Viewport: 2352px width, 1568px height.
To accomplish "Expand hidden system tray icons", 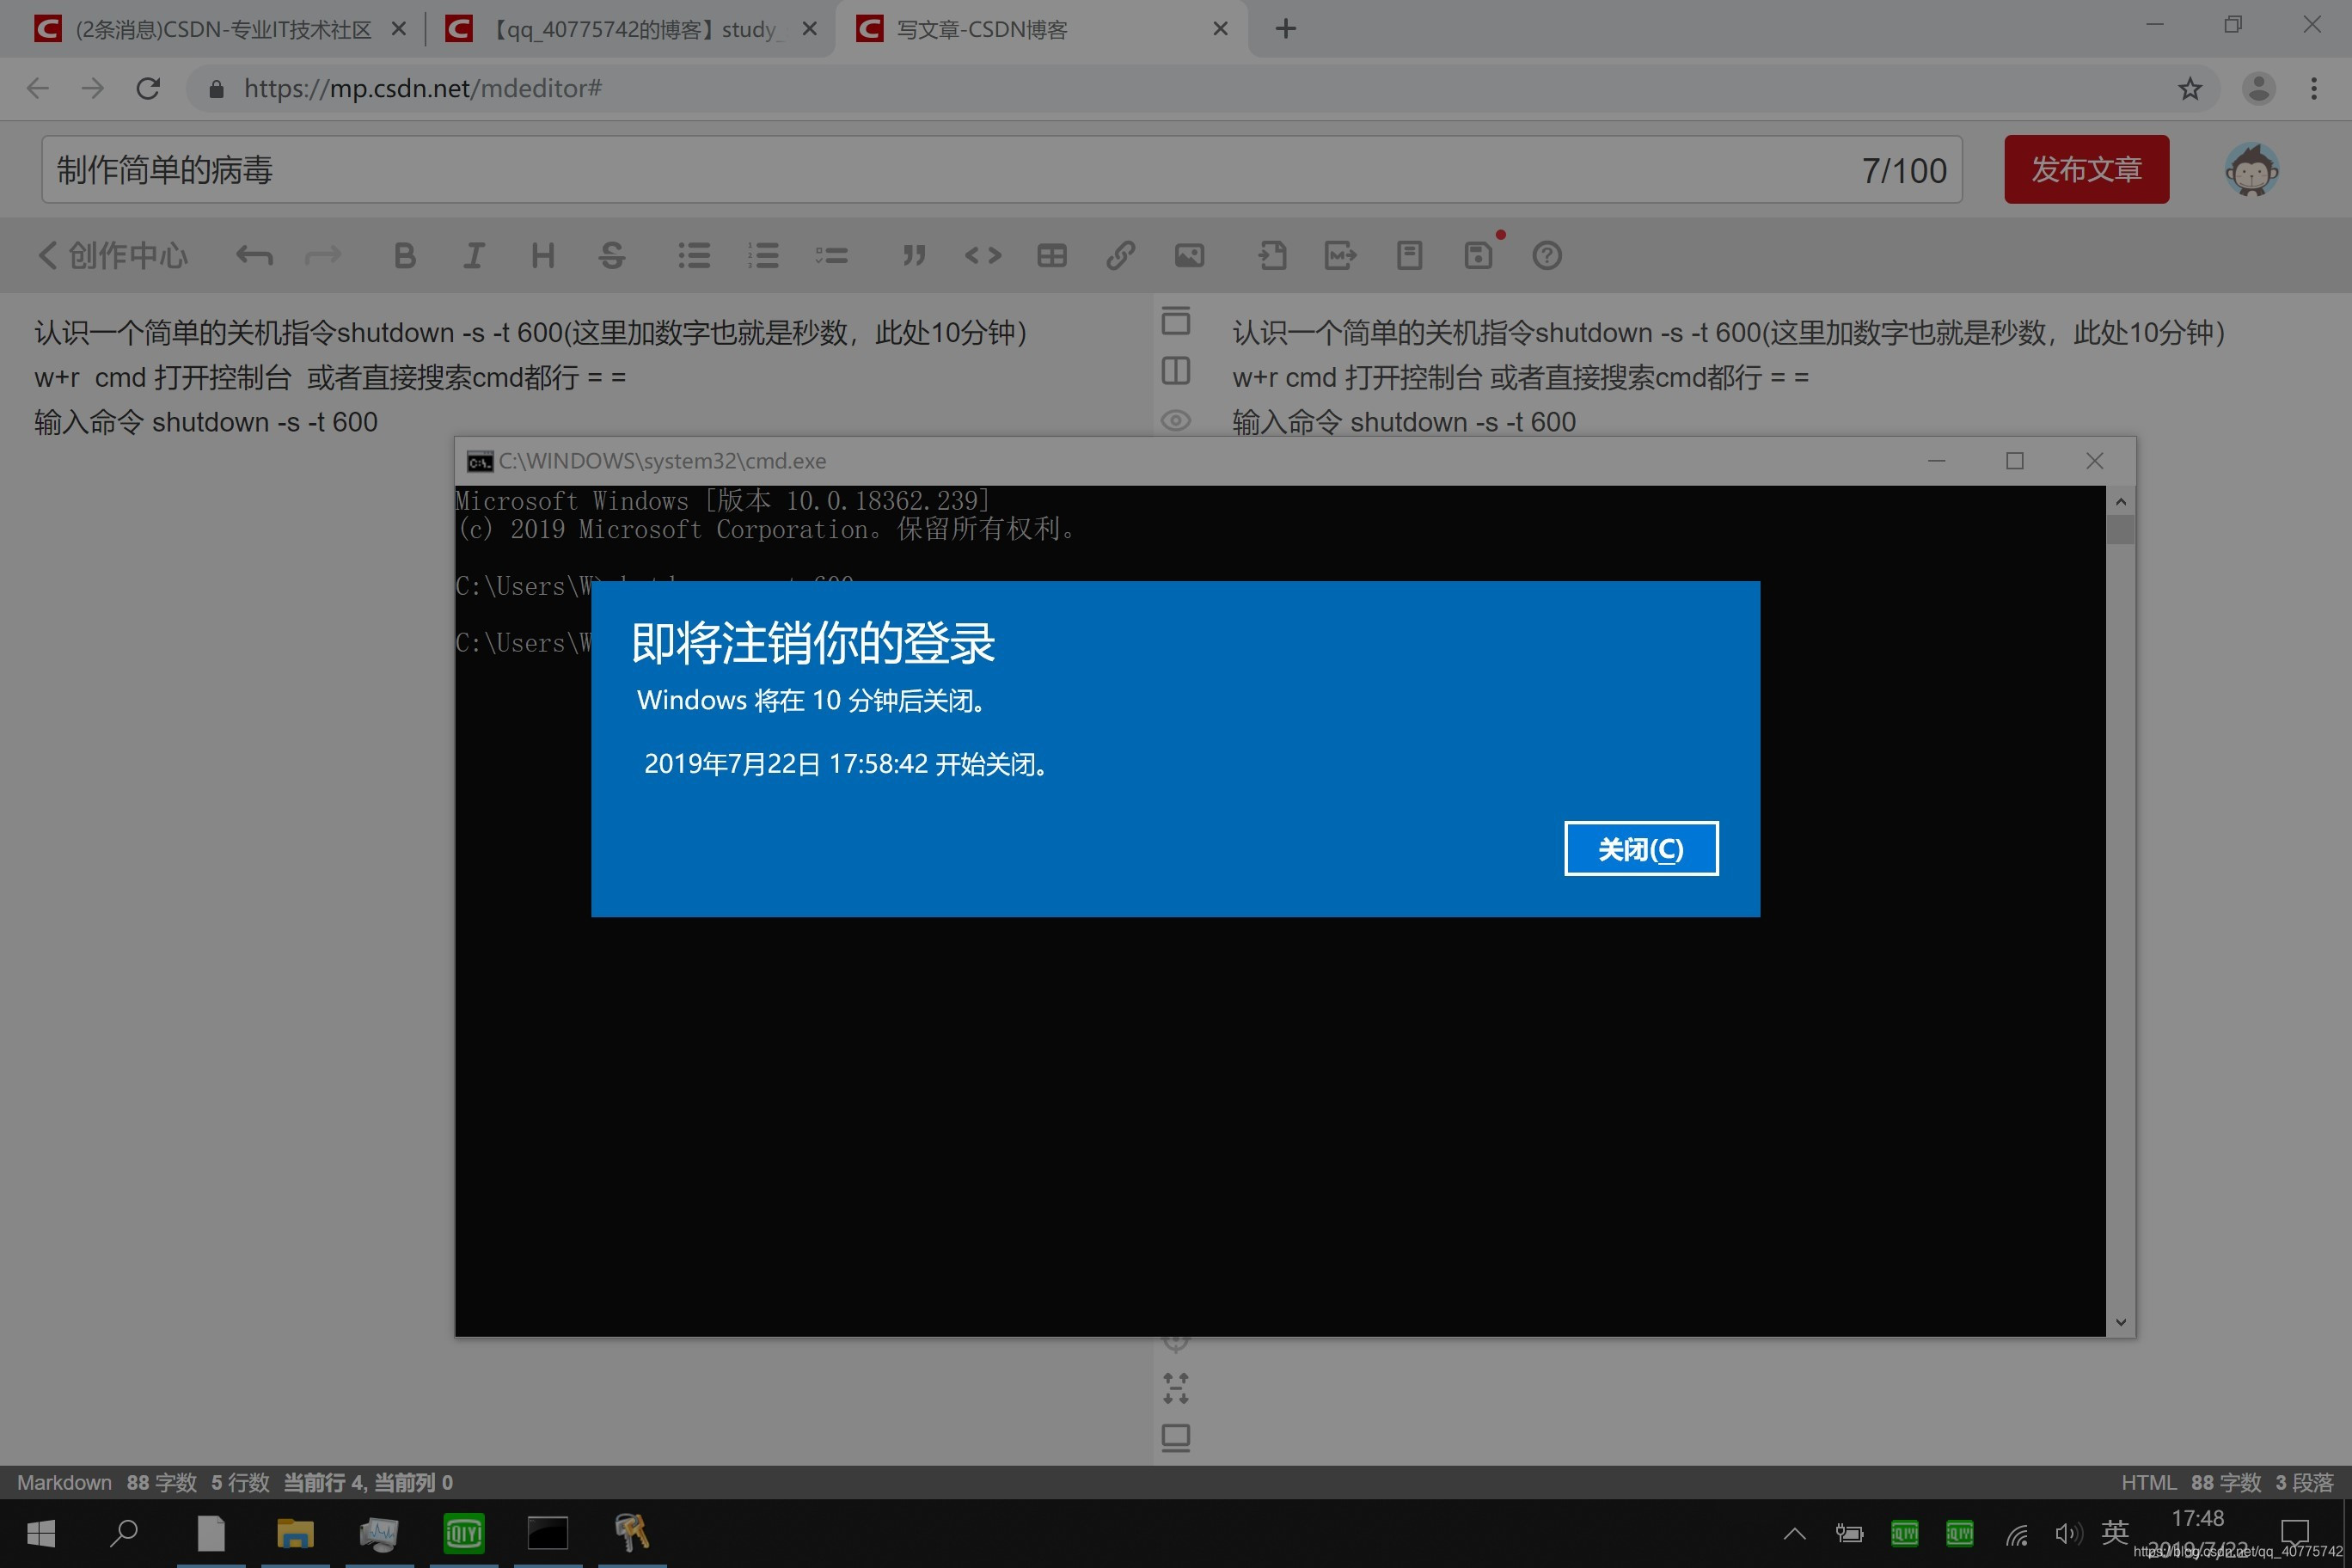I will tap(1795, 1533).
